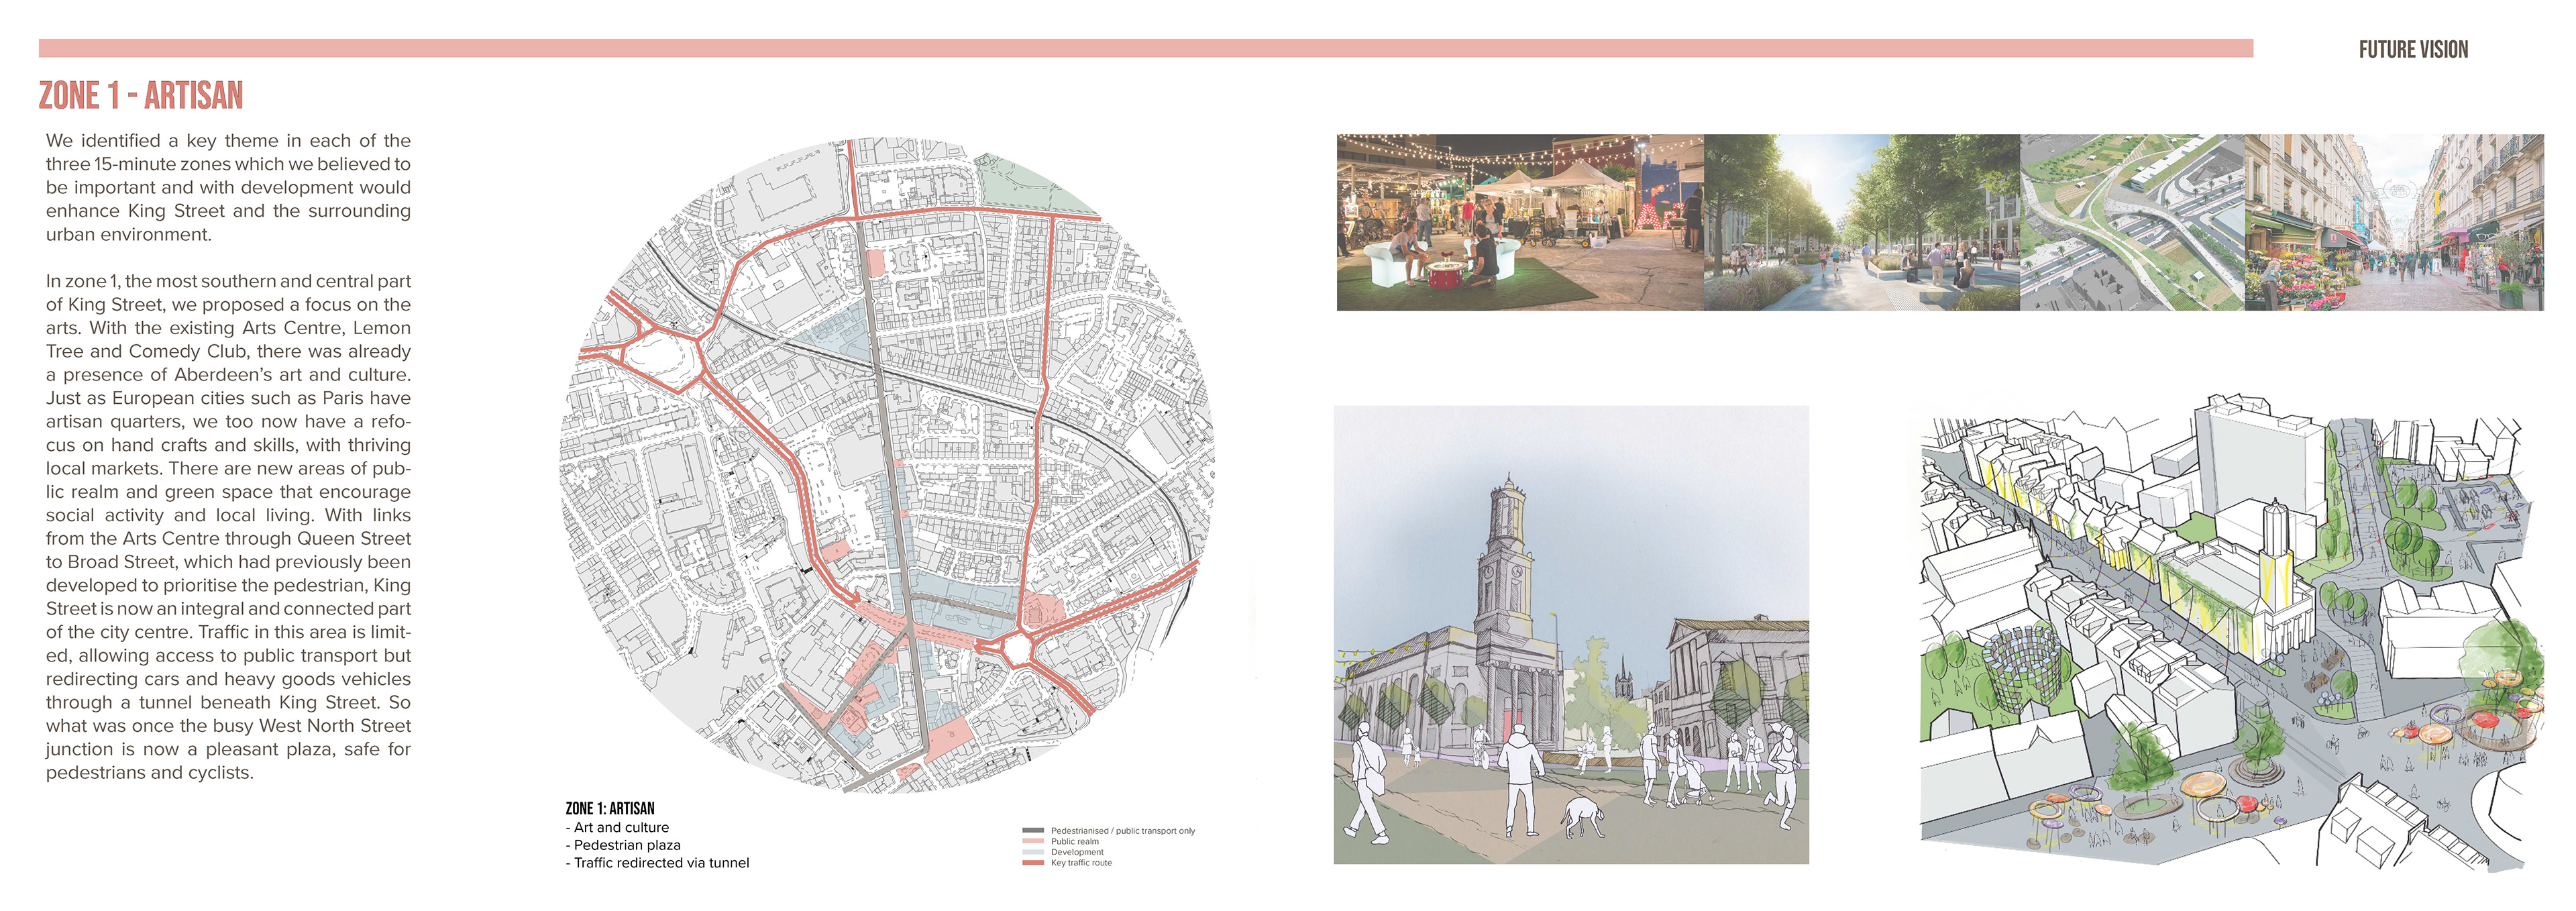The height and width of the screenshot is (911, 2576).
Task: Click the circular Zone 1 map
Action: coord(886,465)
